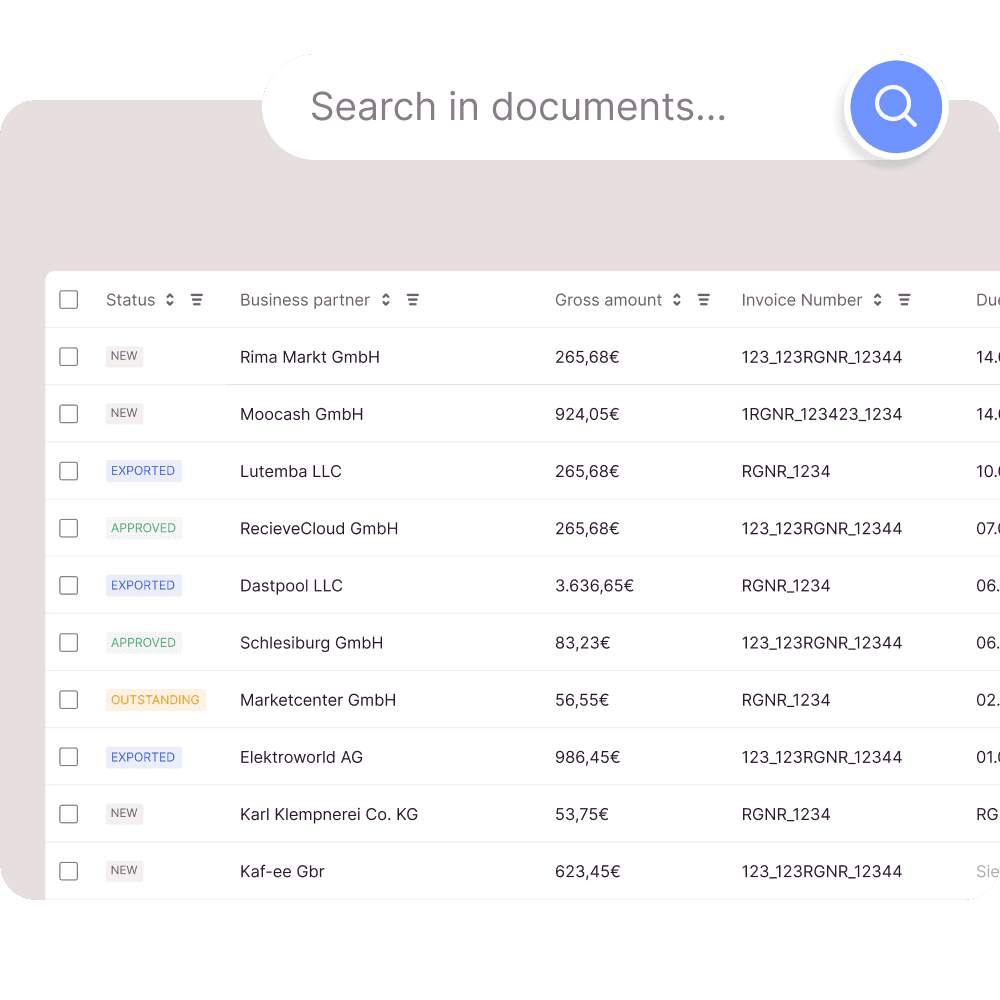Sort by Gross amount using sort arrows

coord(677,300)
